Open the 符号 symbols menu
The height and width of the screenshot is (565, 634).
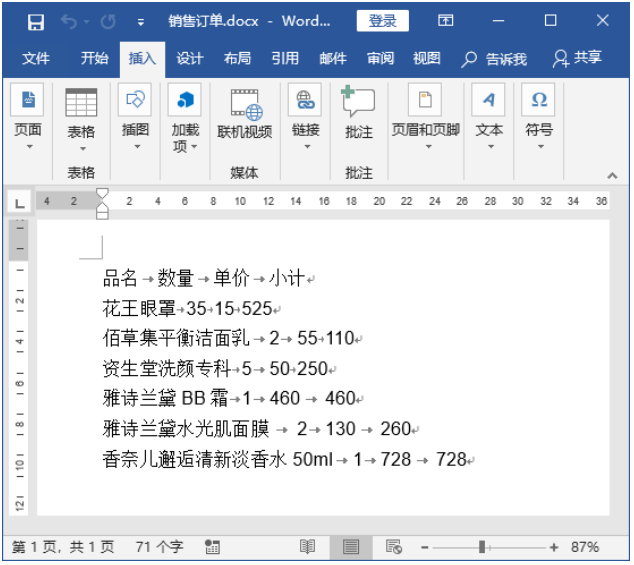tap(539, 116)
